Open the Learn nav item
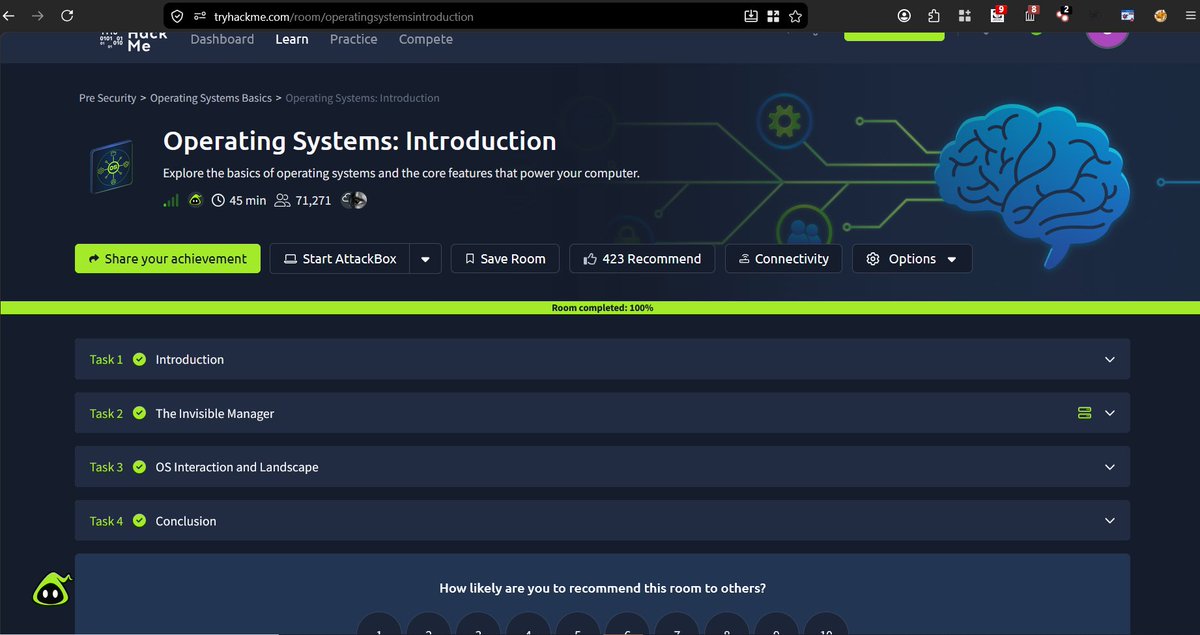 tap(292, 39)
